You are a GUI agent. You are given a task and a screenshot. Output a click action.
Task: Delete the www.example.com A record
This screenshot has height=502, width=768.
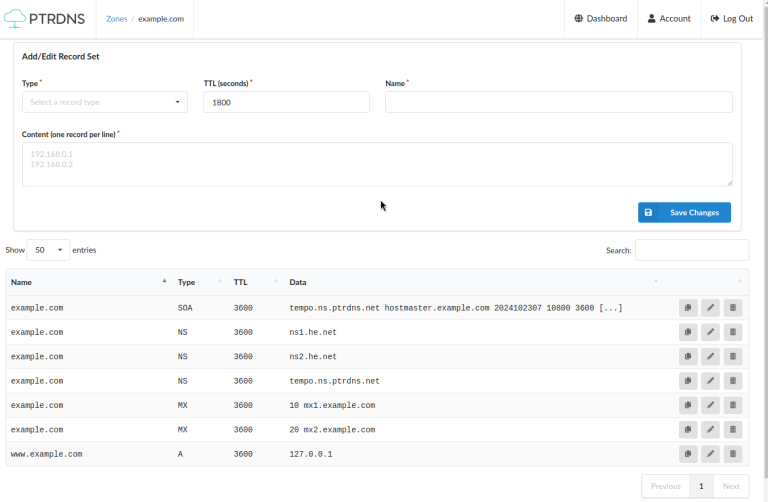(733, 454)
